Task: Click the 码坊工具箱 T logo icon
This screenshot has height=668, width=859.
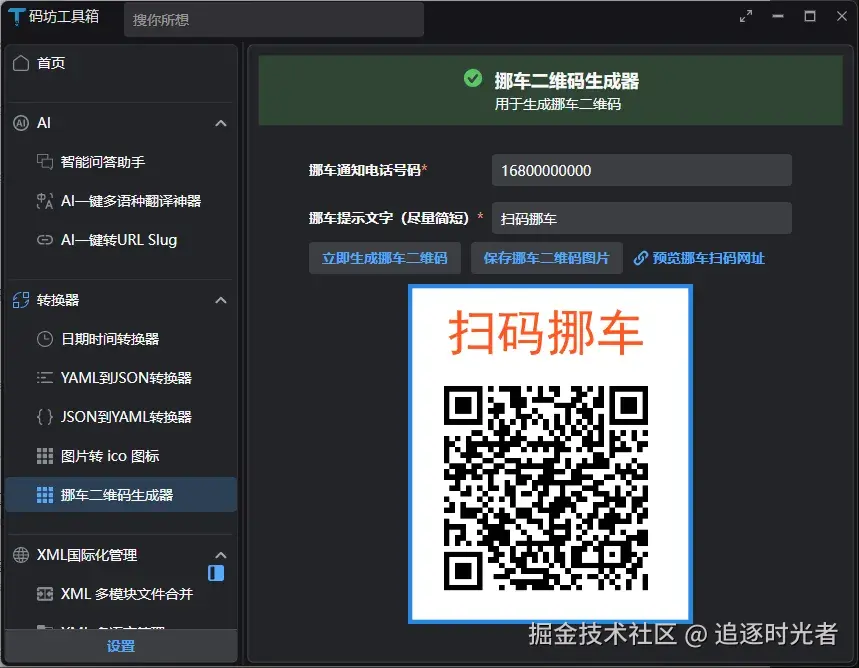Action: pos(17,16)
